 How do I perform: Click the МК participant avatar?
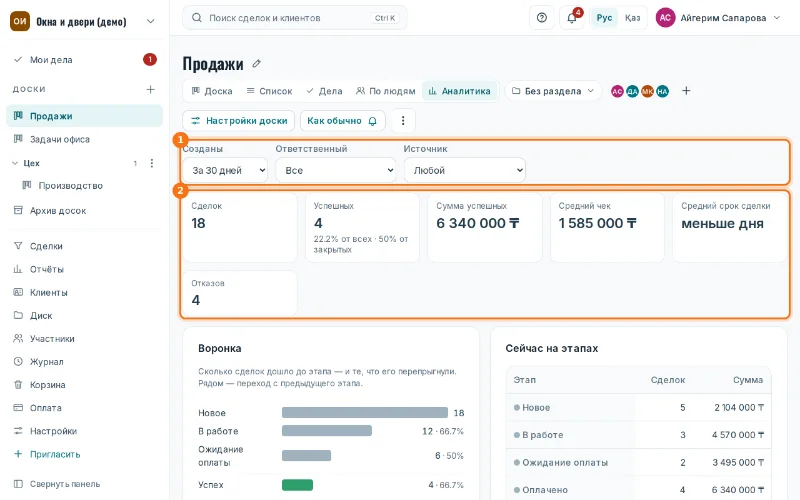click(647, 91)
